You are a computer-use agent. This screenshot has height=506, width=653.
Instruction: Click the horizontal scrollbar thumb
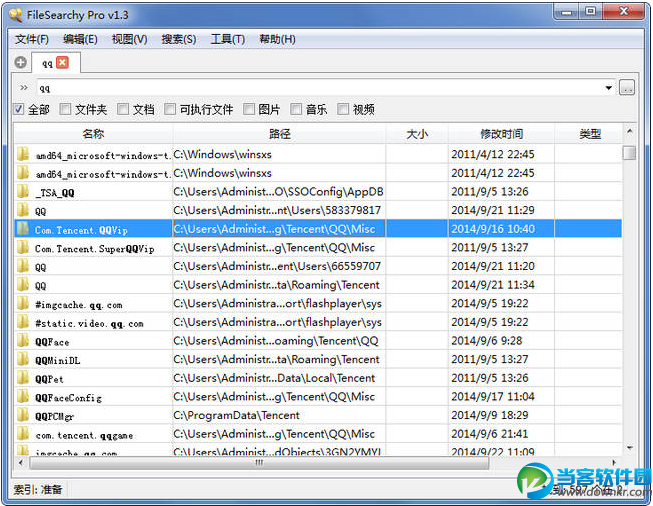[259, 462]
